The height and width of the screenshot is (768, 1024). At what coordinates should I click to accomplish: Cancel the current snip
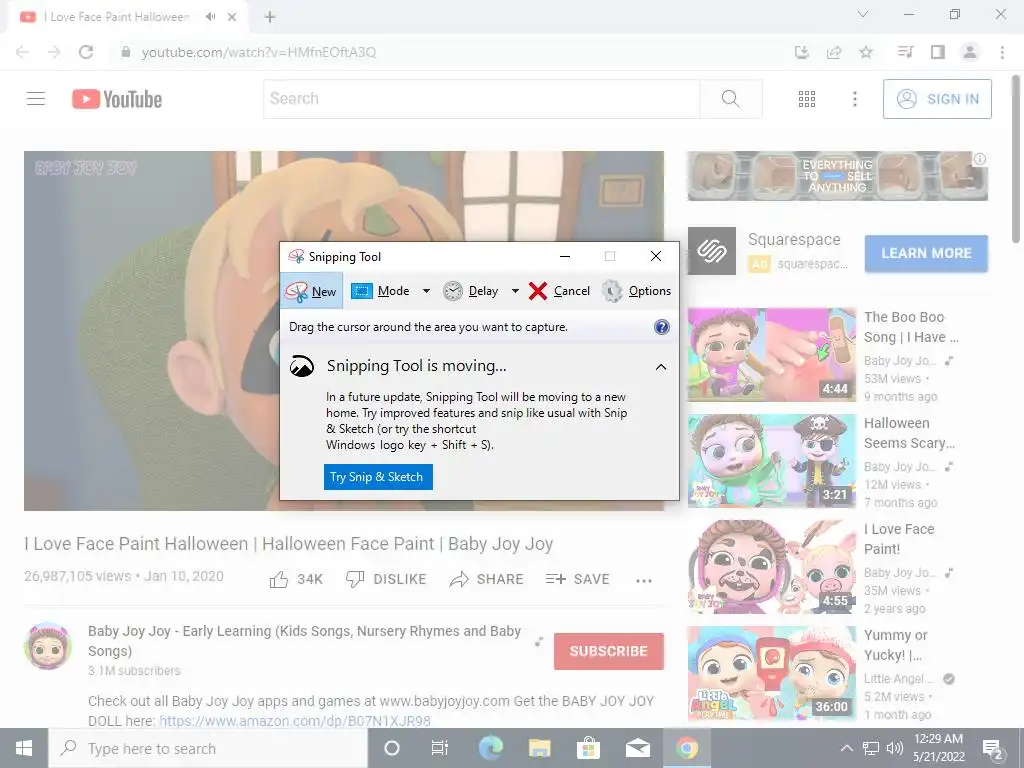tap(560, 291)
